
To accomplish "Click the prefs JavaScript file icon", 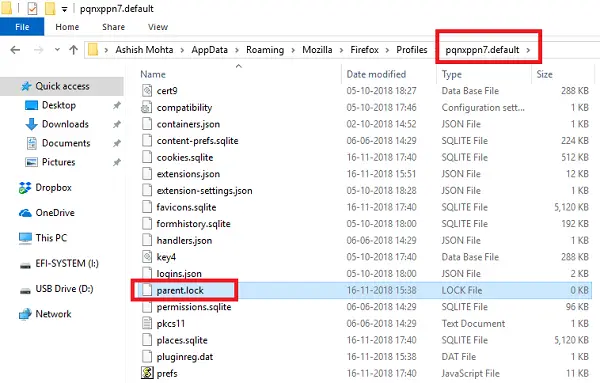I will [x=147, y=373].
